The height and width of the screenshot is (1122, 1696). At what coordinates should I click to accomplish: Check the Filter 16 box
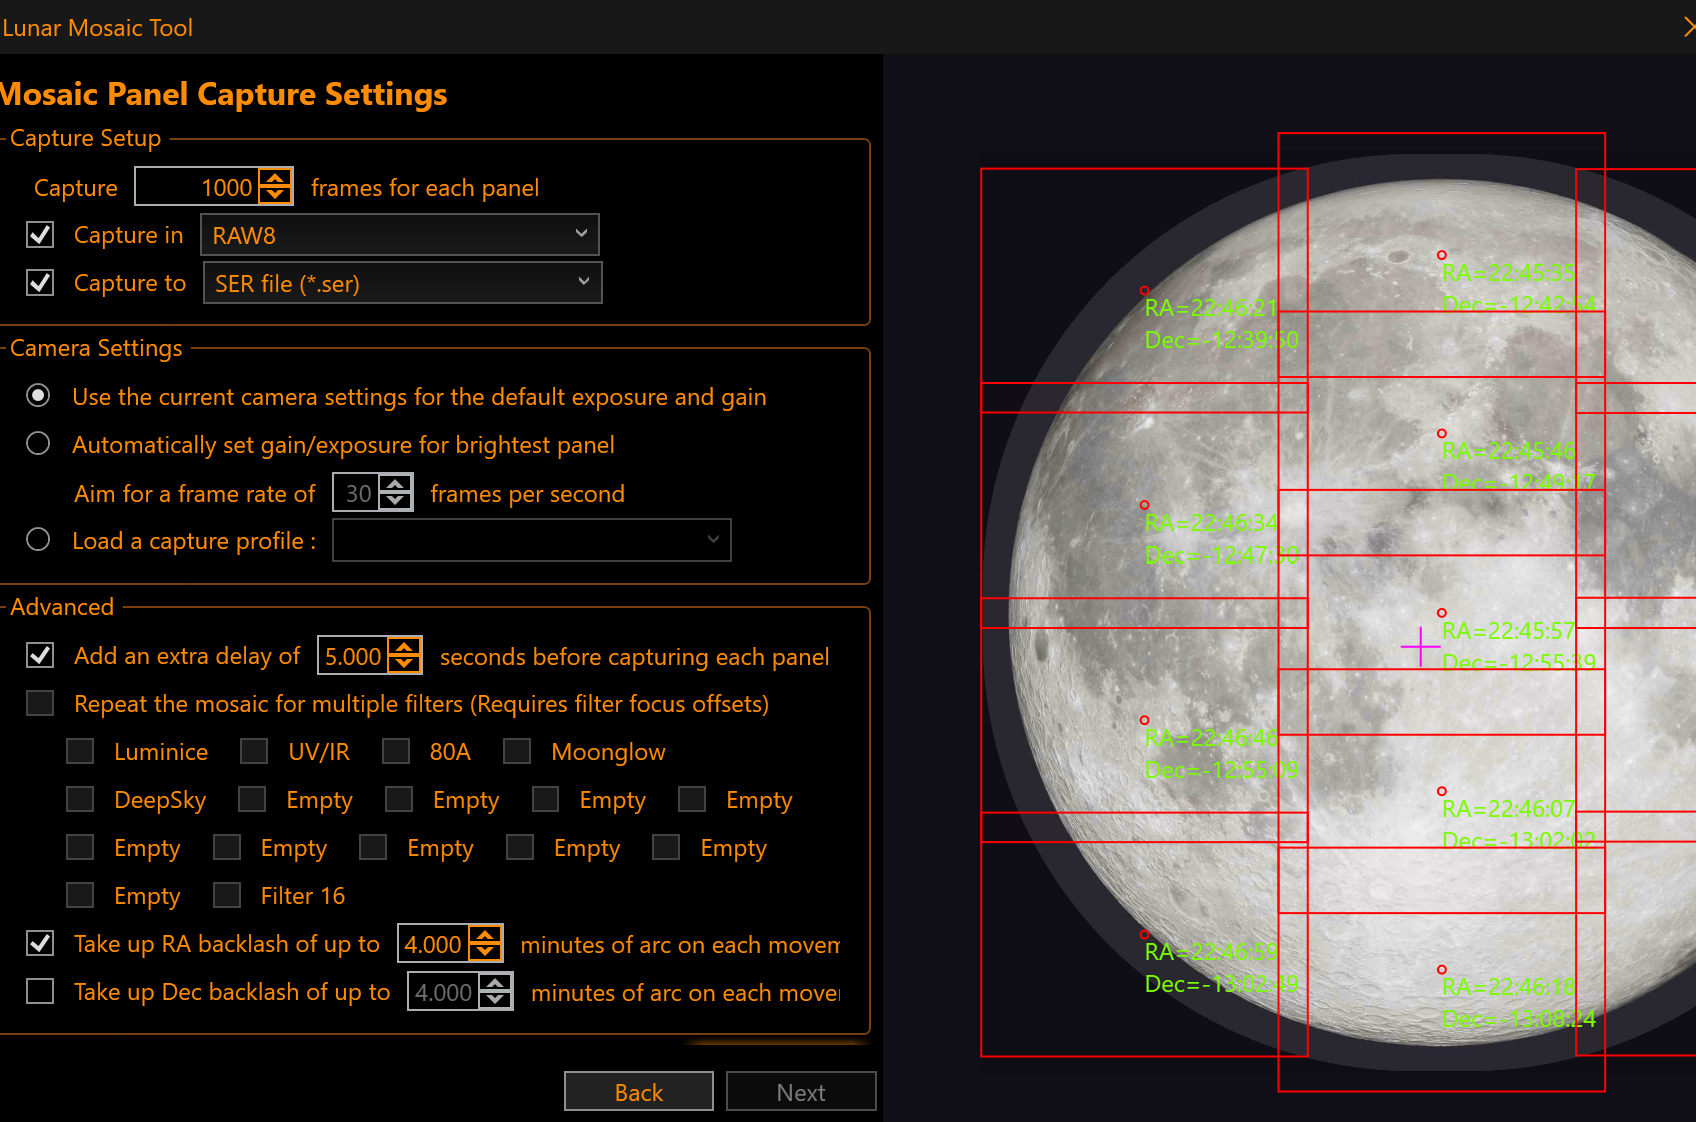[x=227, y=895]
